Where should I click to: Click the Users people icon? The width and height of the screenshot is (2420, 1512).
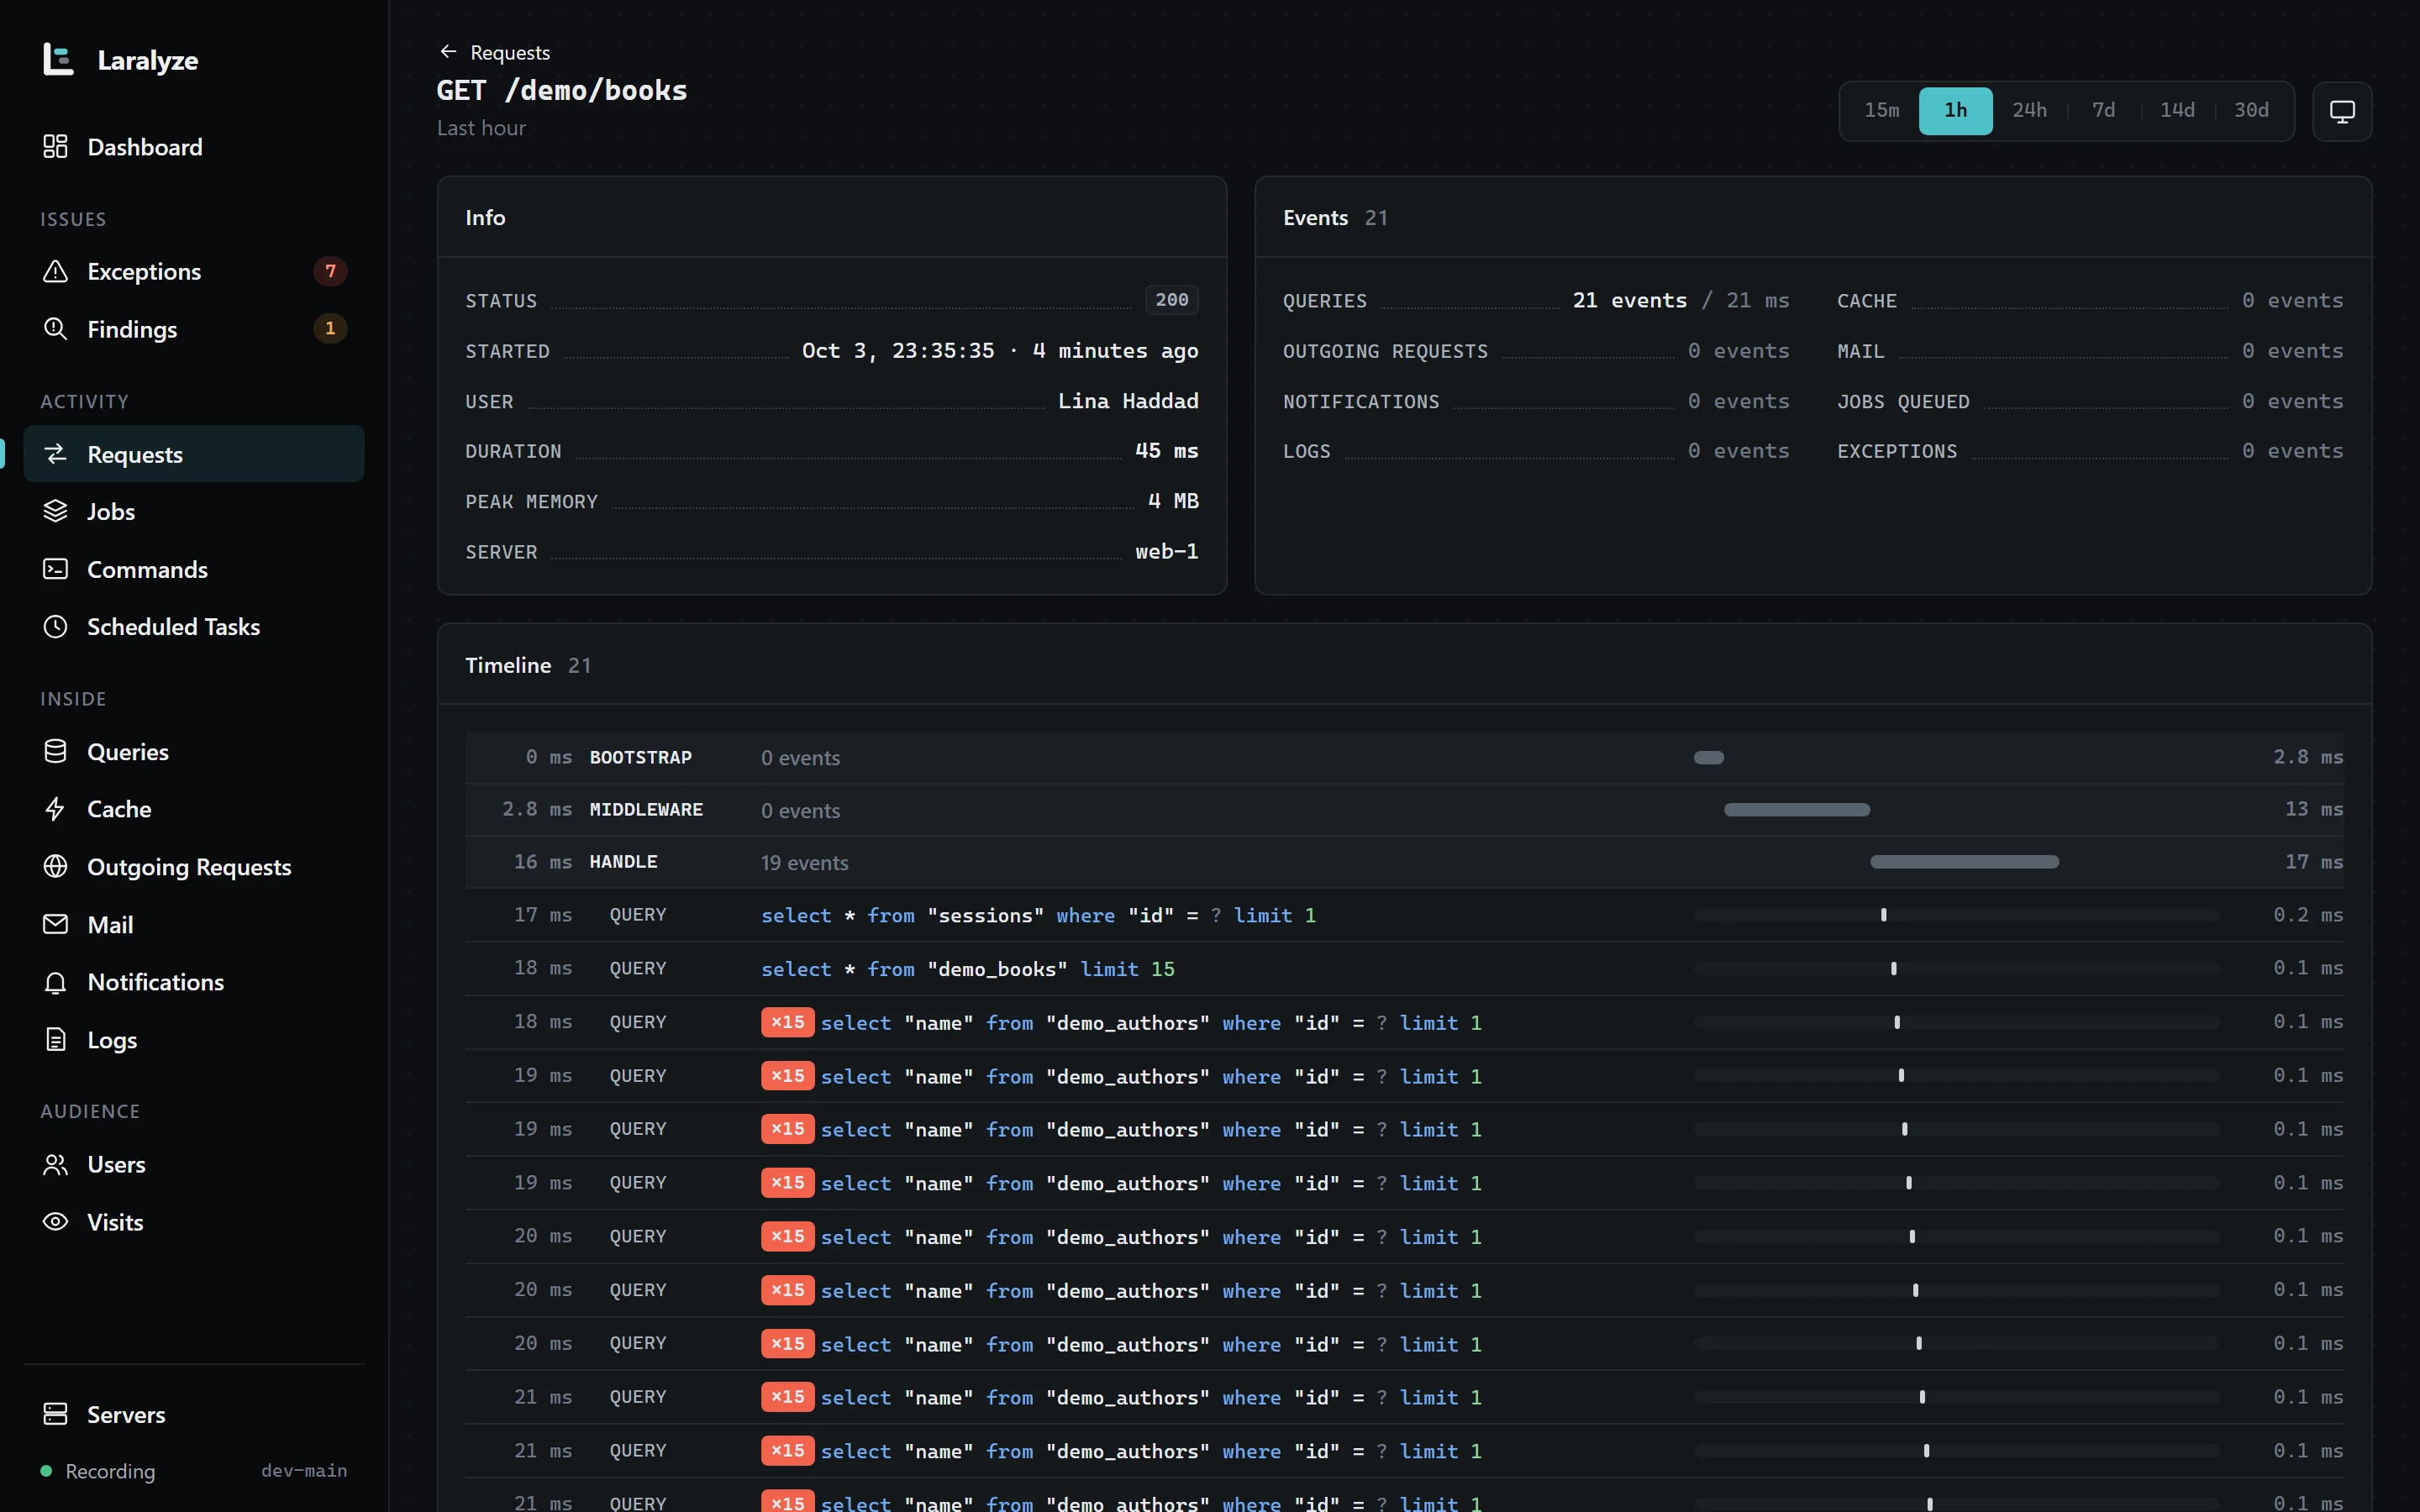[55, 1164]
